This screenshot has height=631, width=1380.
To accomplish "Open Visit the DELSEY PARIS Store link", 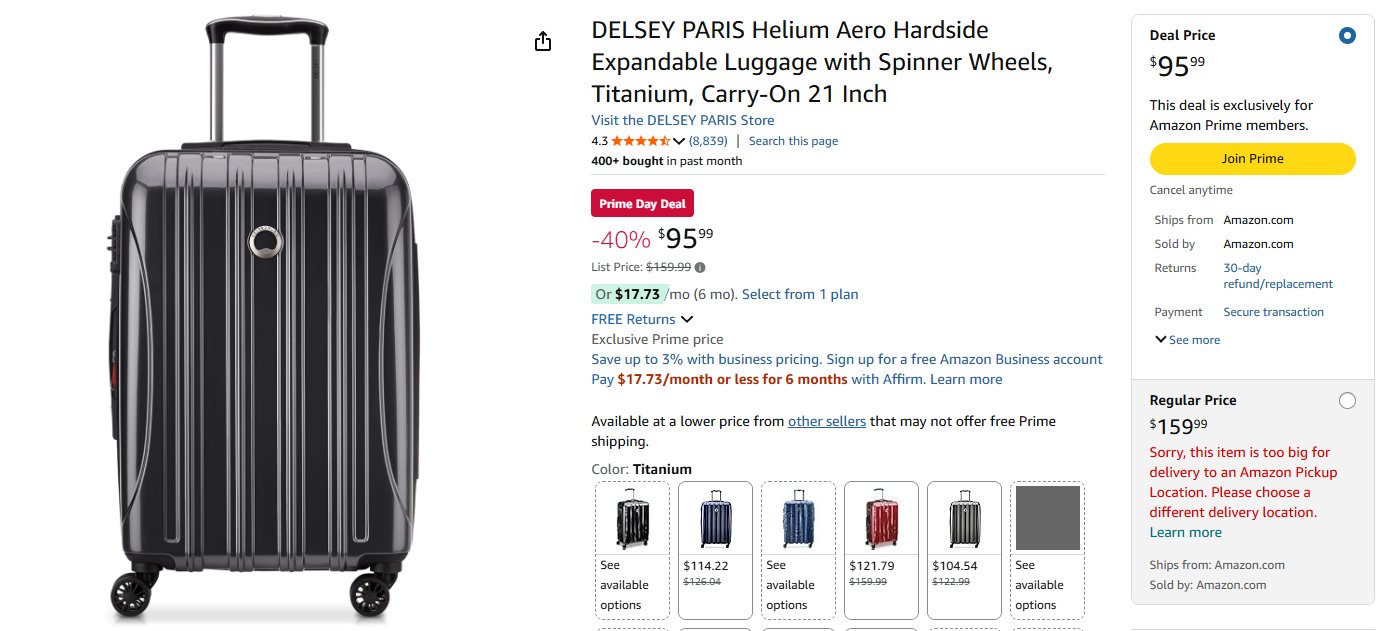I will pos(682,120).
